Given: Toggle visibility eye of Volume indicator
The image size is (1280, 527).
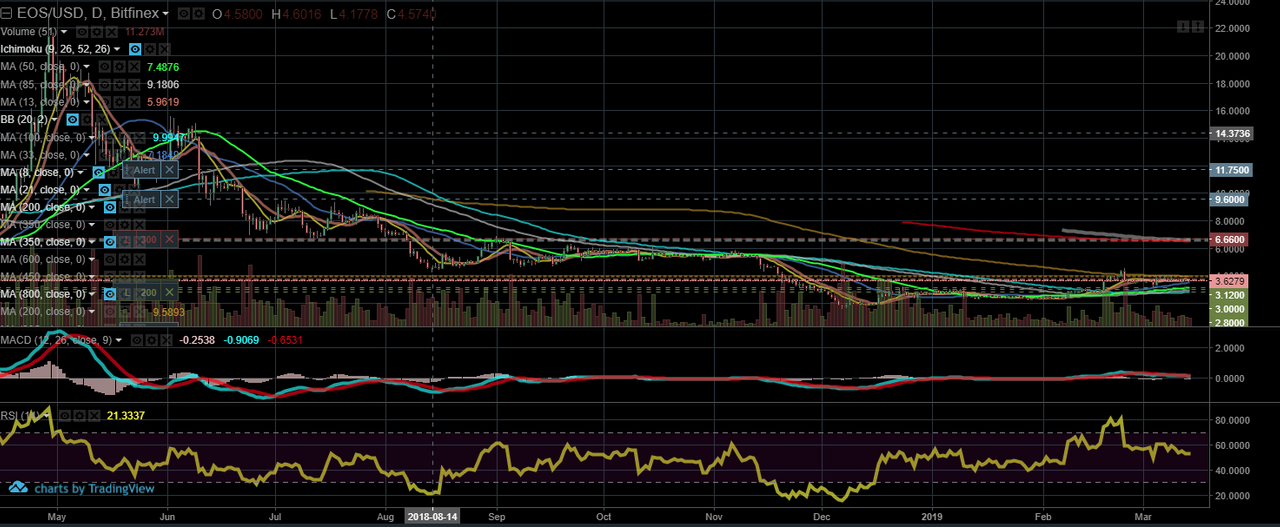Looking at the screenshot, I should 82,32.
